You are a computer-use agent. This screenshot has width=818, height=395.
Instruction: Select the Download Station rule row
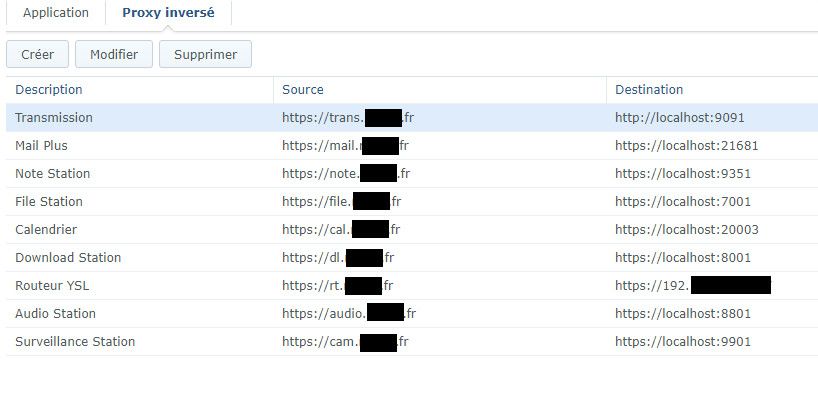pyautogui.click(x=412, y=258)
